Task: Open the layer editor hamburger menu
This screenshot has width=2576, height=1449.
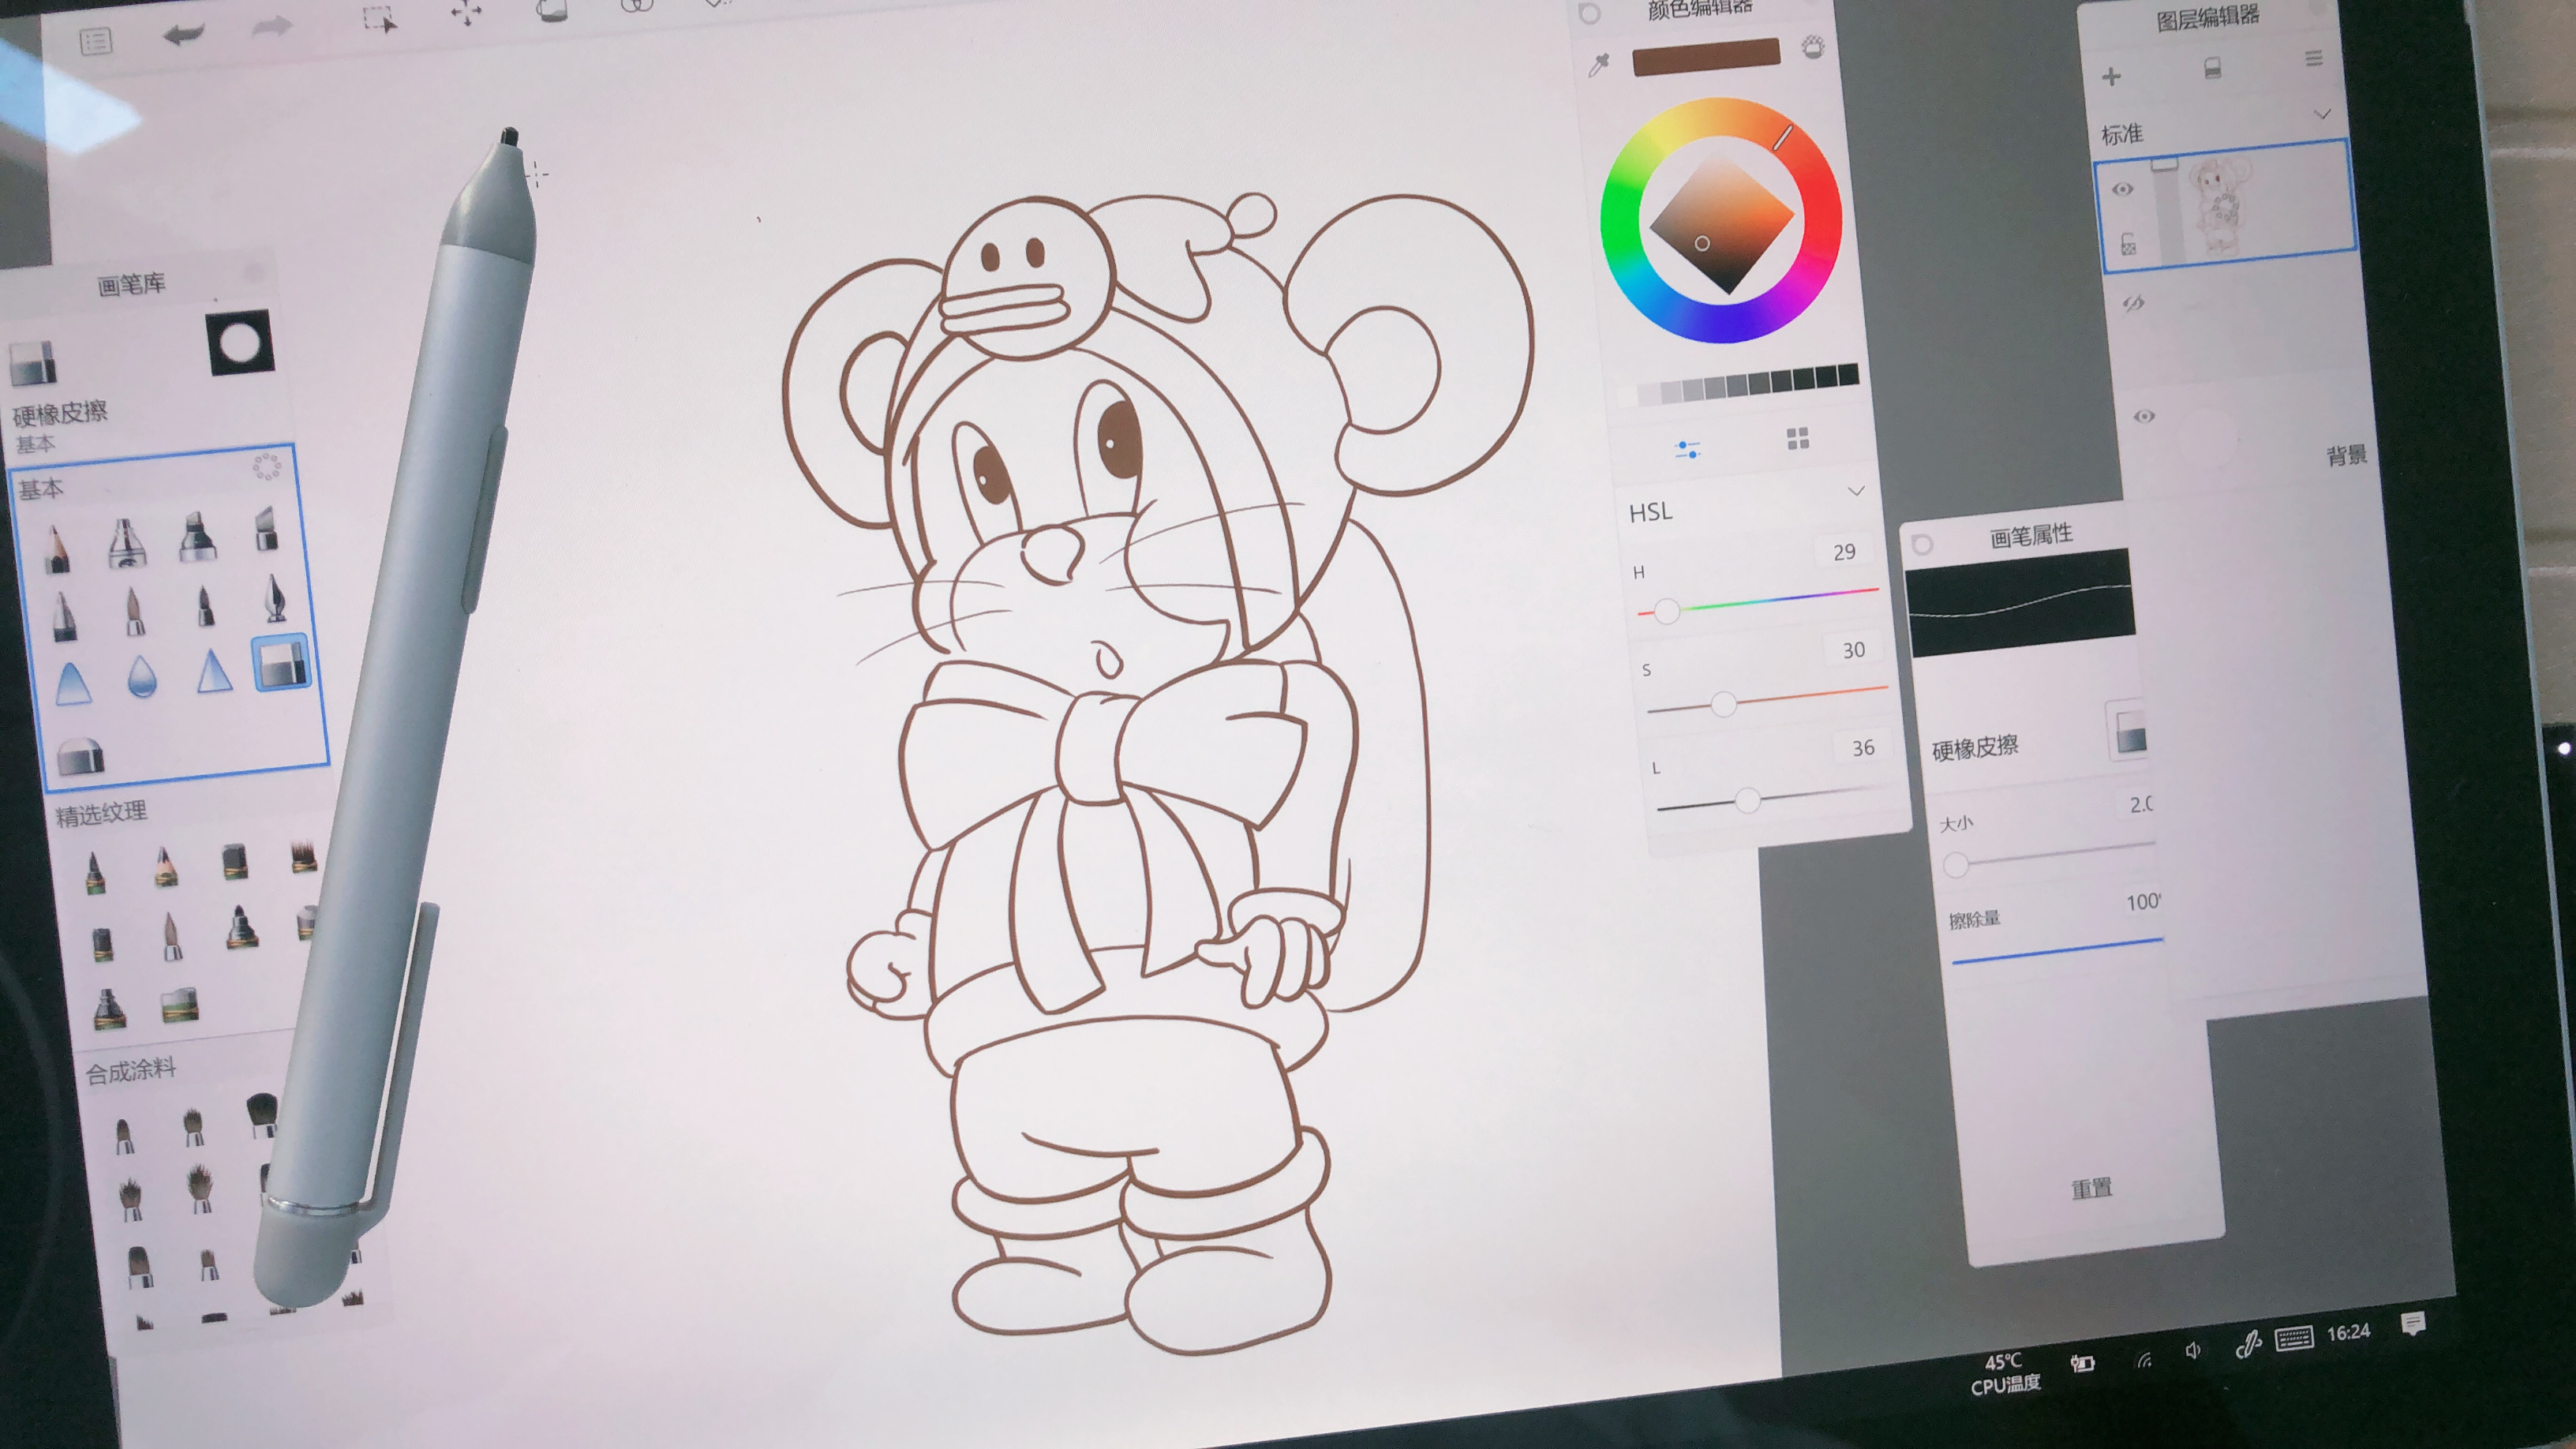Action: pos(2314,59)
